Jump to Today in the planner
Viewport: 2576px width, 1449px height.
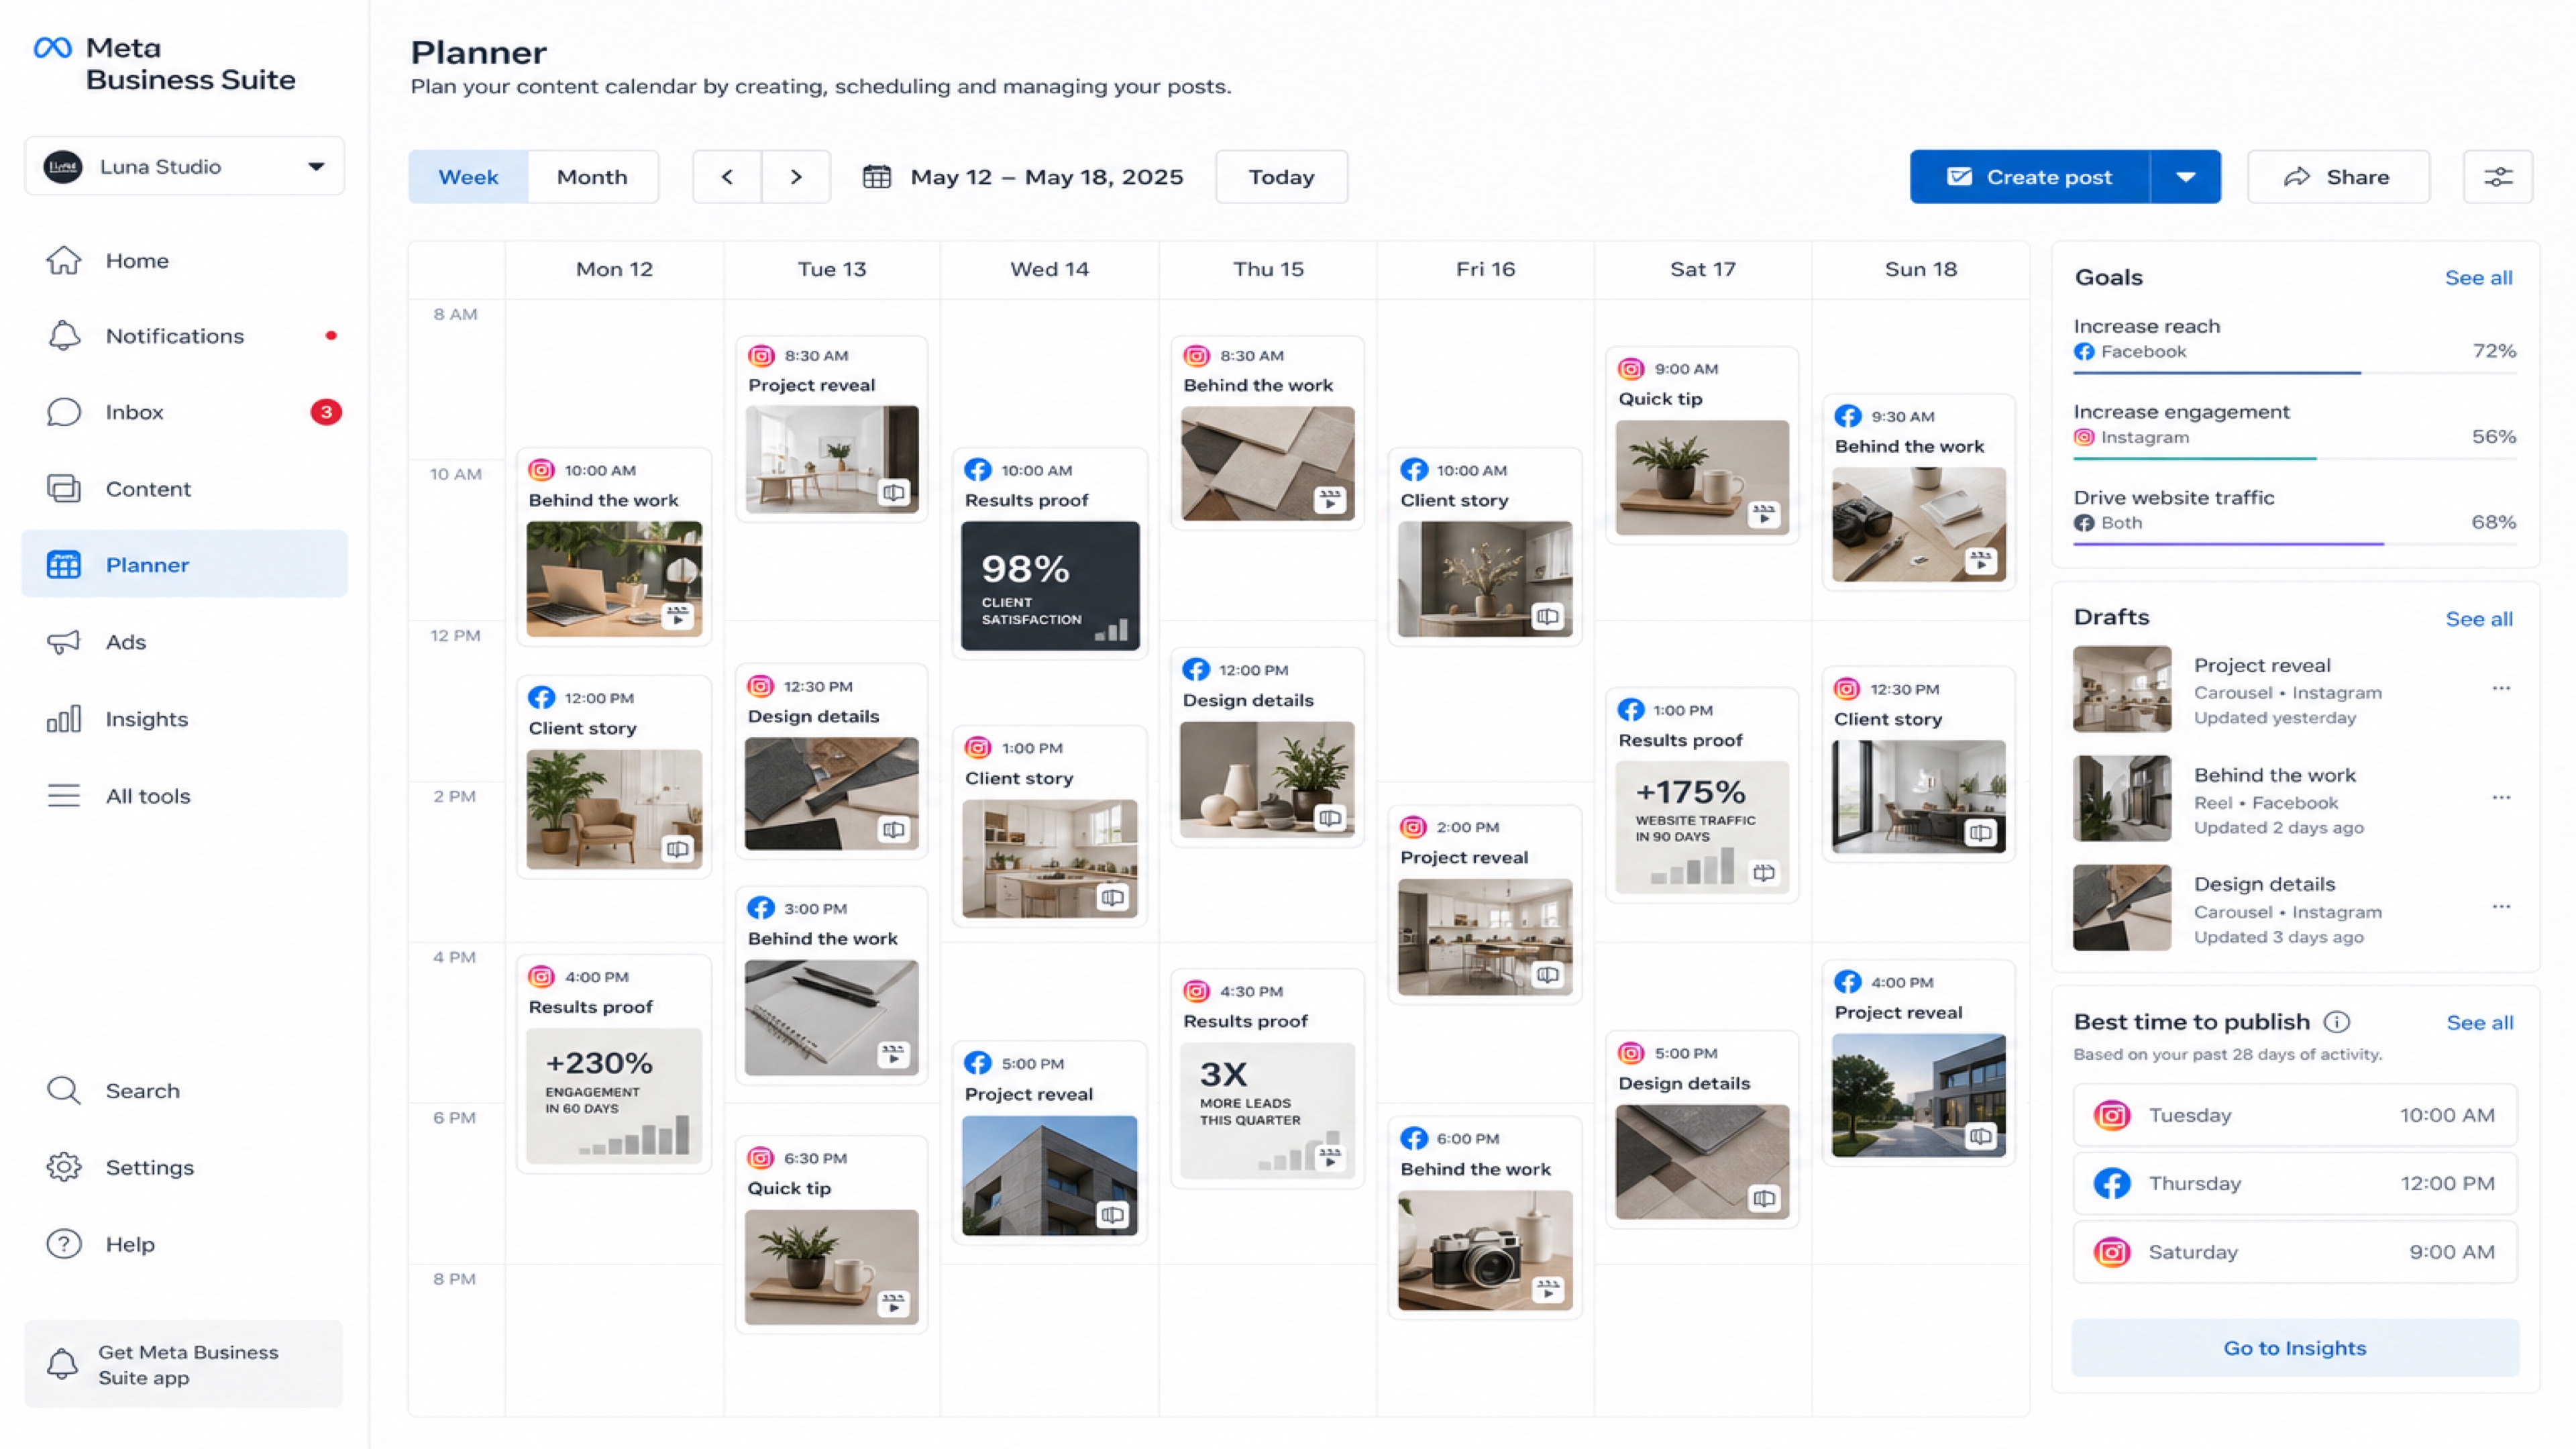click(x=1281, y=177)
